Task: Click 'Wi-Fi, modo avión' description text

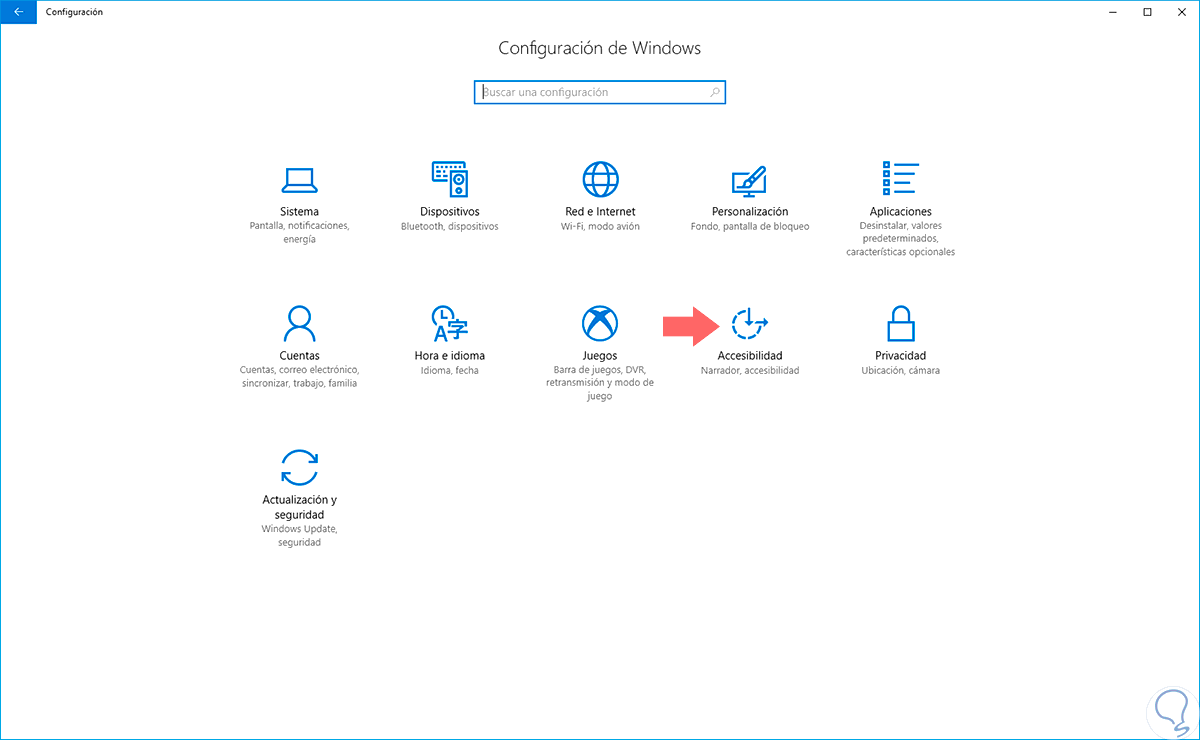Action: [600, 227]
